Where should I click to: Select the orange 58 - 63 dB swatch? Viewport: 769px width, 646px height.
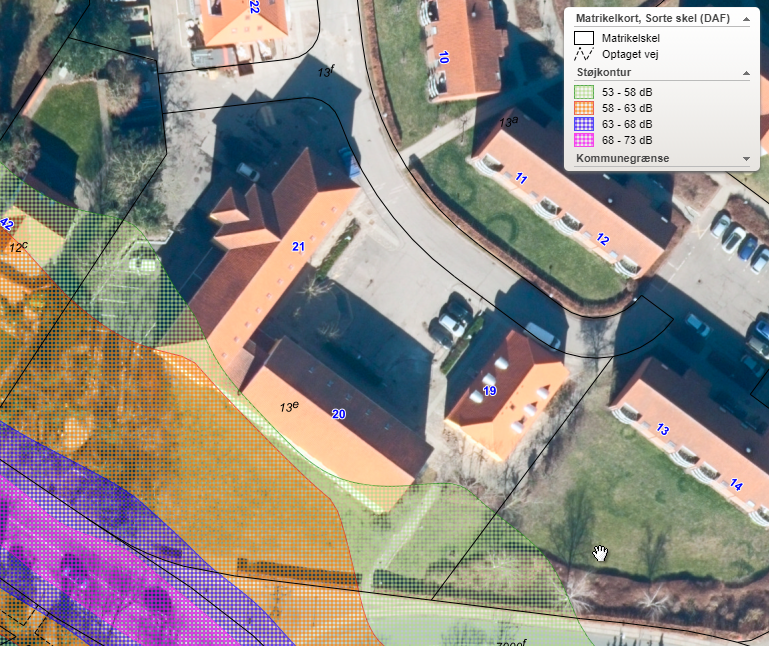pyautogui.click(x=584, y=108)
